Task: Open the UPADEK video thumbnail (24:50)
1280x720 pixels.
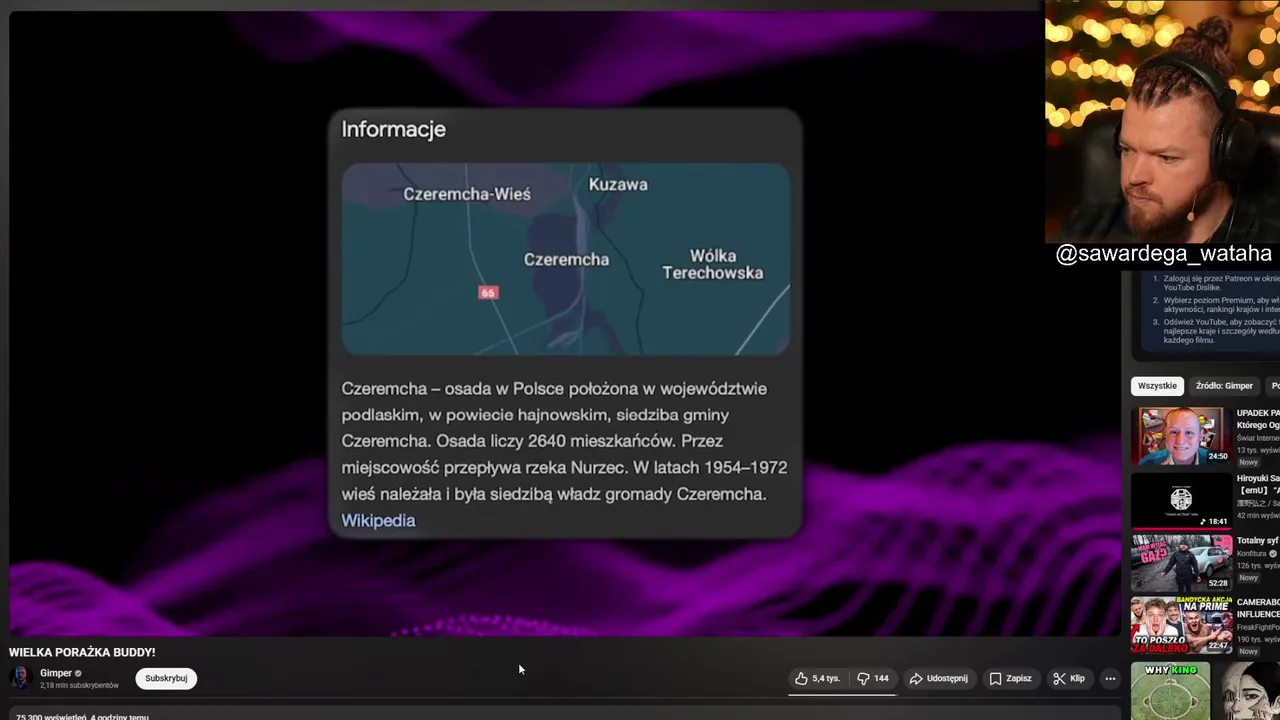Action: click(1181, 435)
